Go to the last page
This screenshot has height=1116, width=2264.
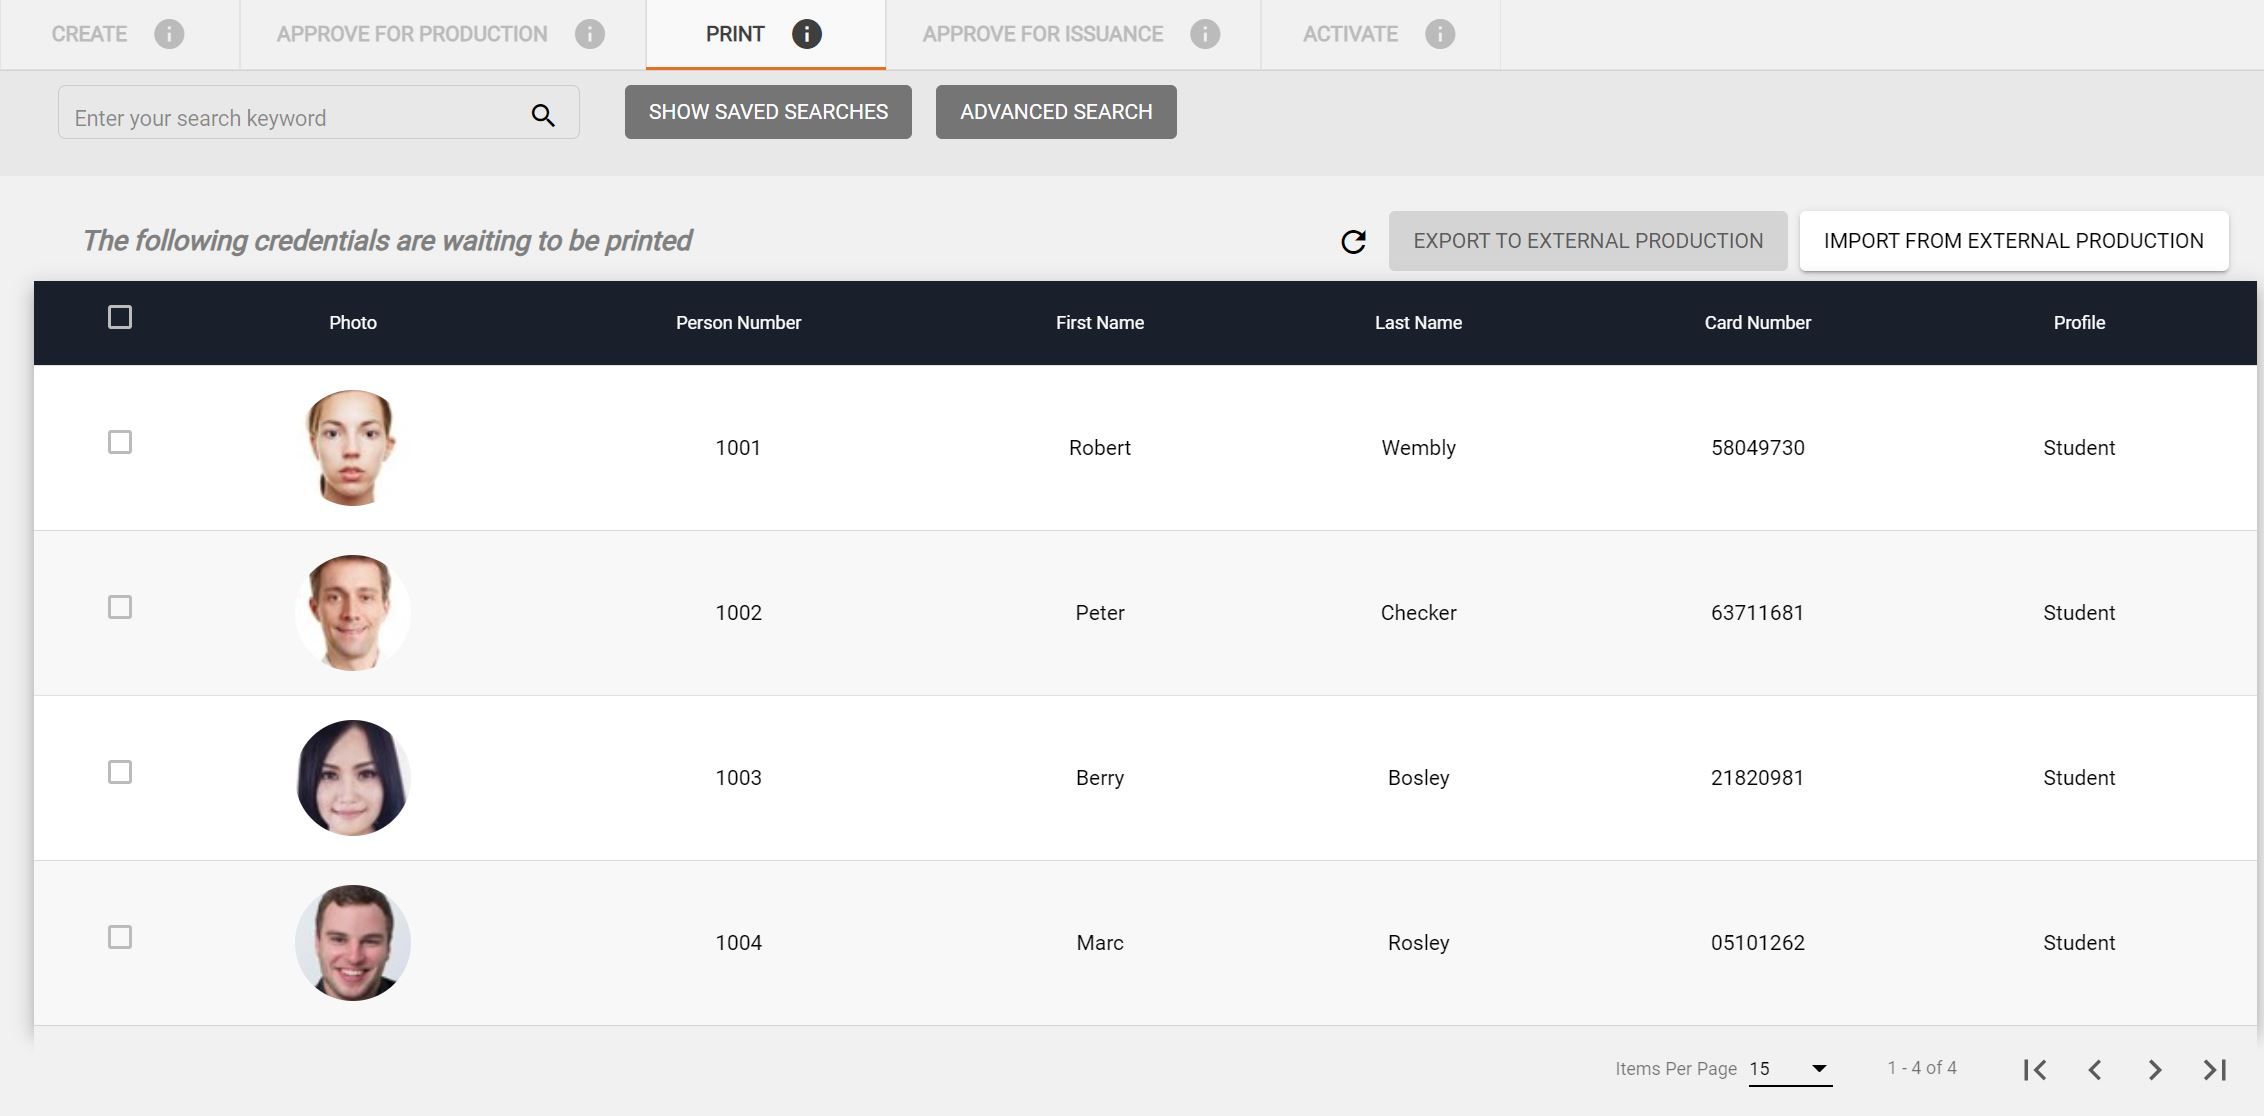tap(2214, 1070)
